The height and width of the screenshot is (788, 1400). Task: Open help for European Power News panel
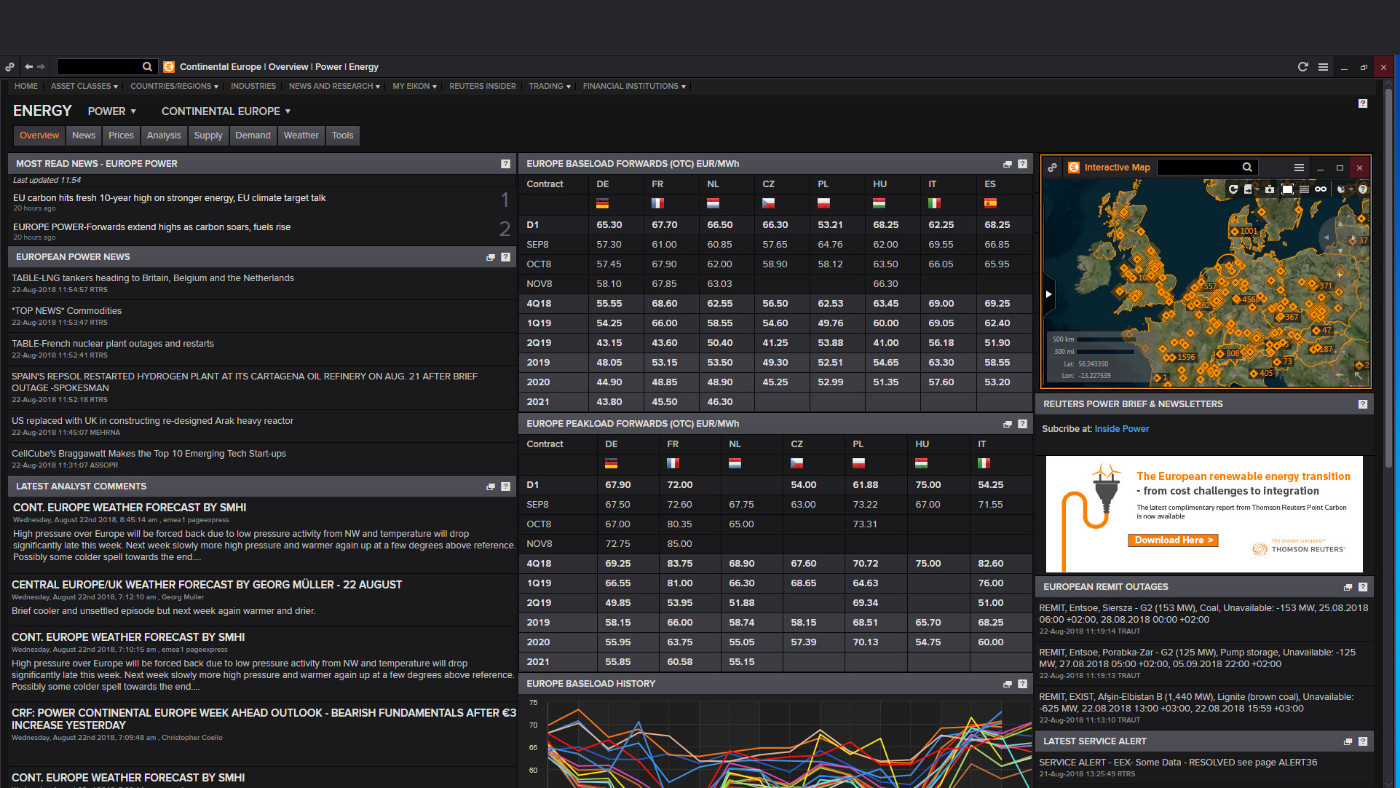pyautogui.click(x=506, y=257)
